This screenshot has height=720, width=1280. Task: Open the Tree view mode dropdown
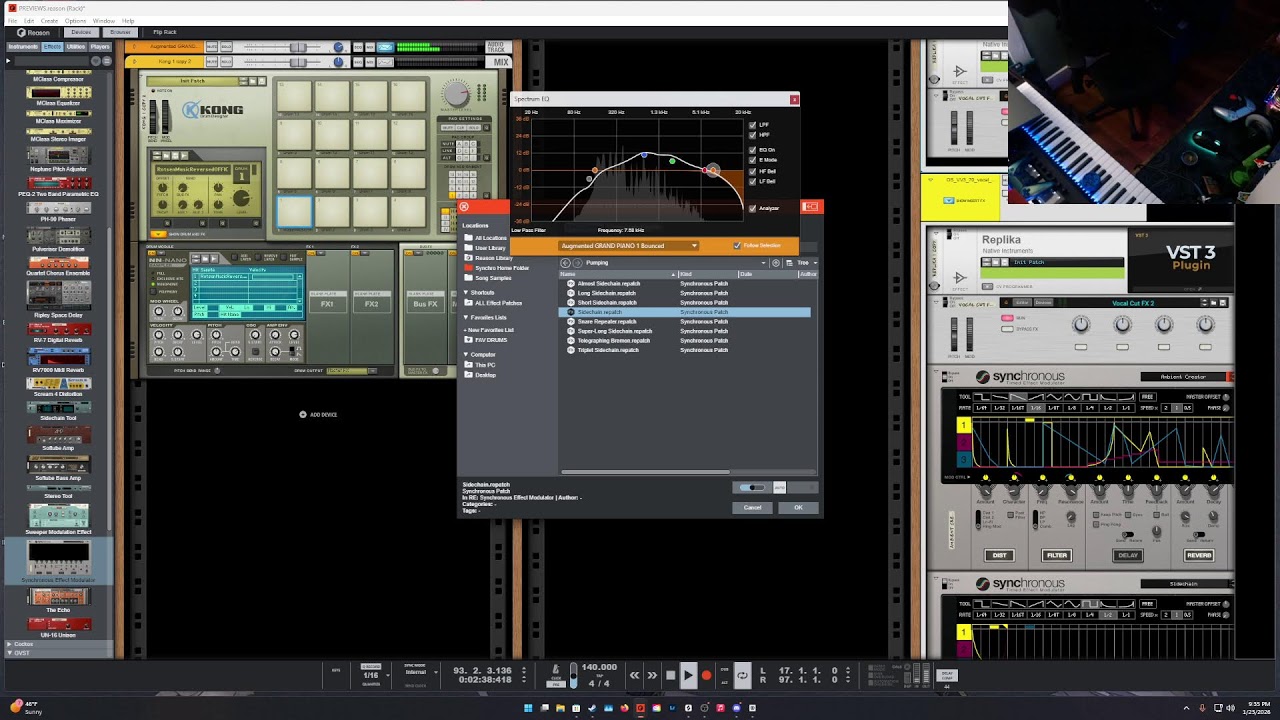[x=802, y=263]
